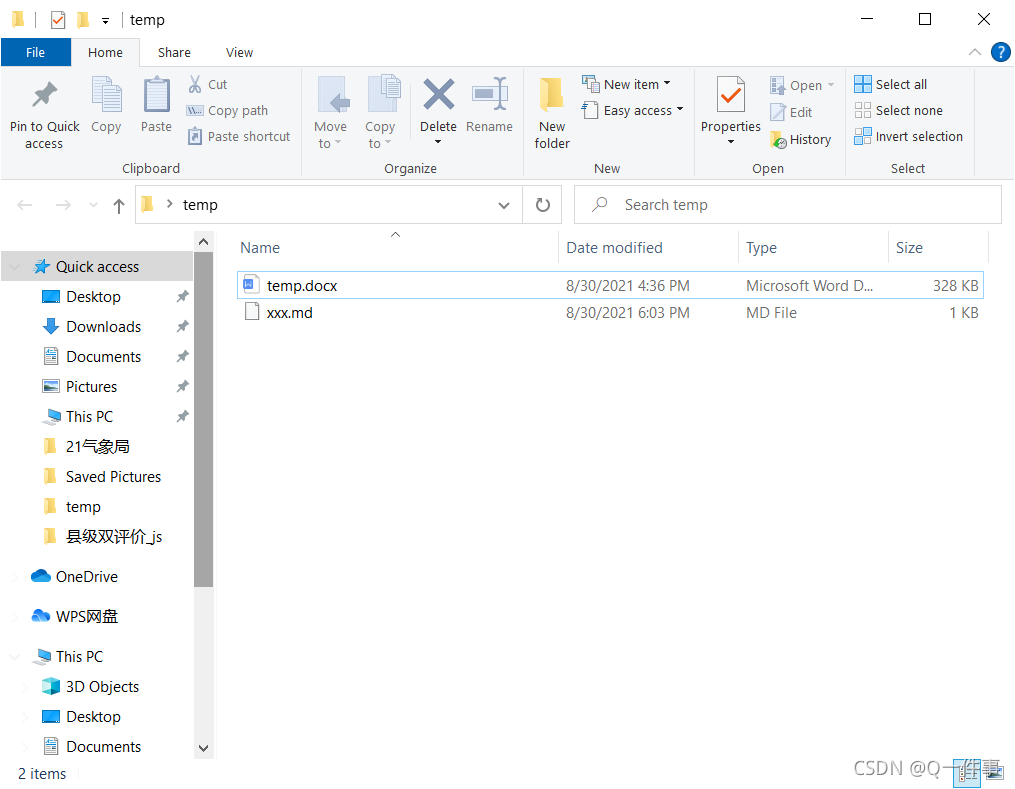Click the red Delete X icon
This screenshot has width=1015, height=789.
coord(438,94)
